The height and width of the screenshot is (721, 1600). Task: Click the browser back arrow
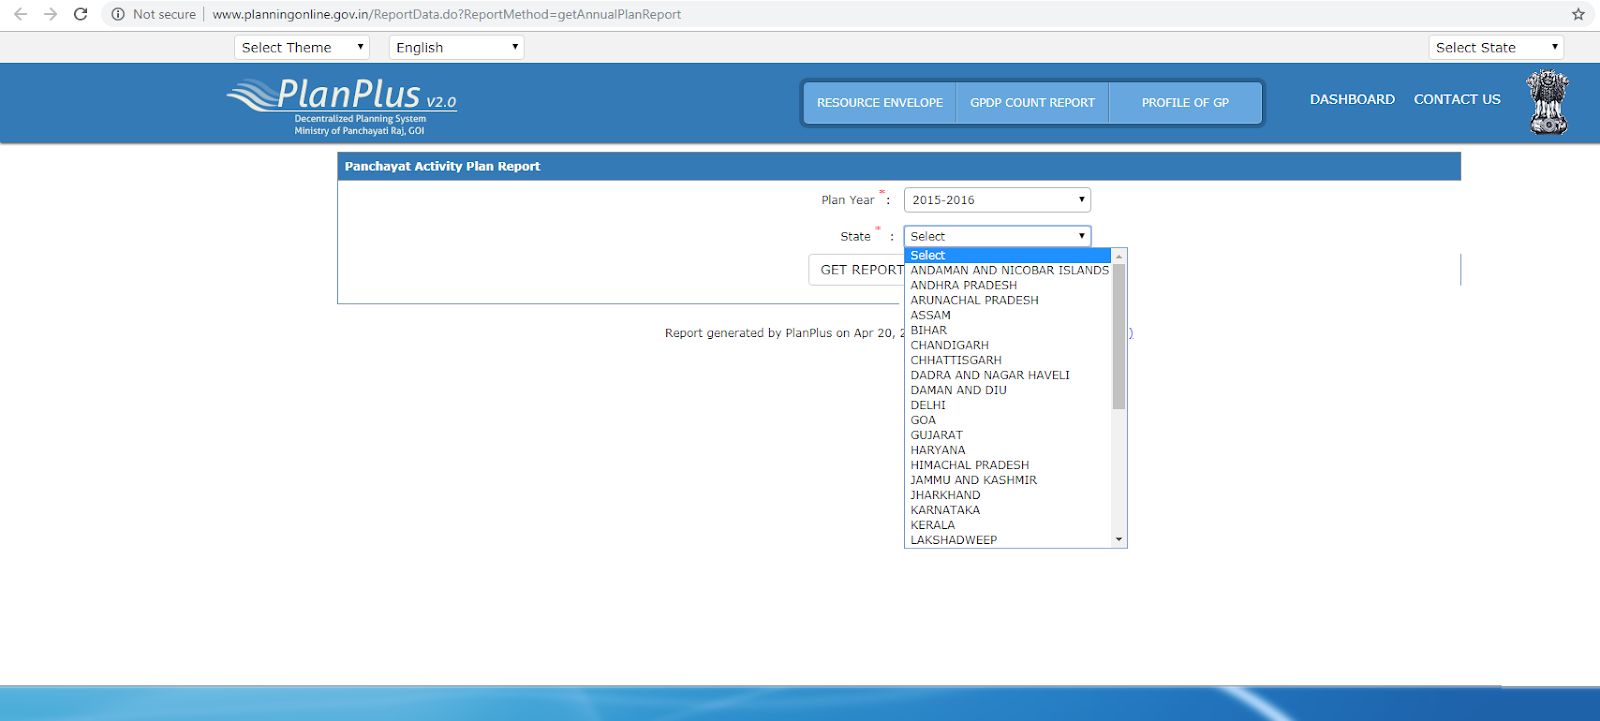point(20,14)
